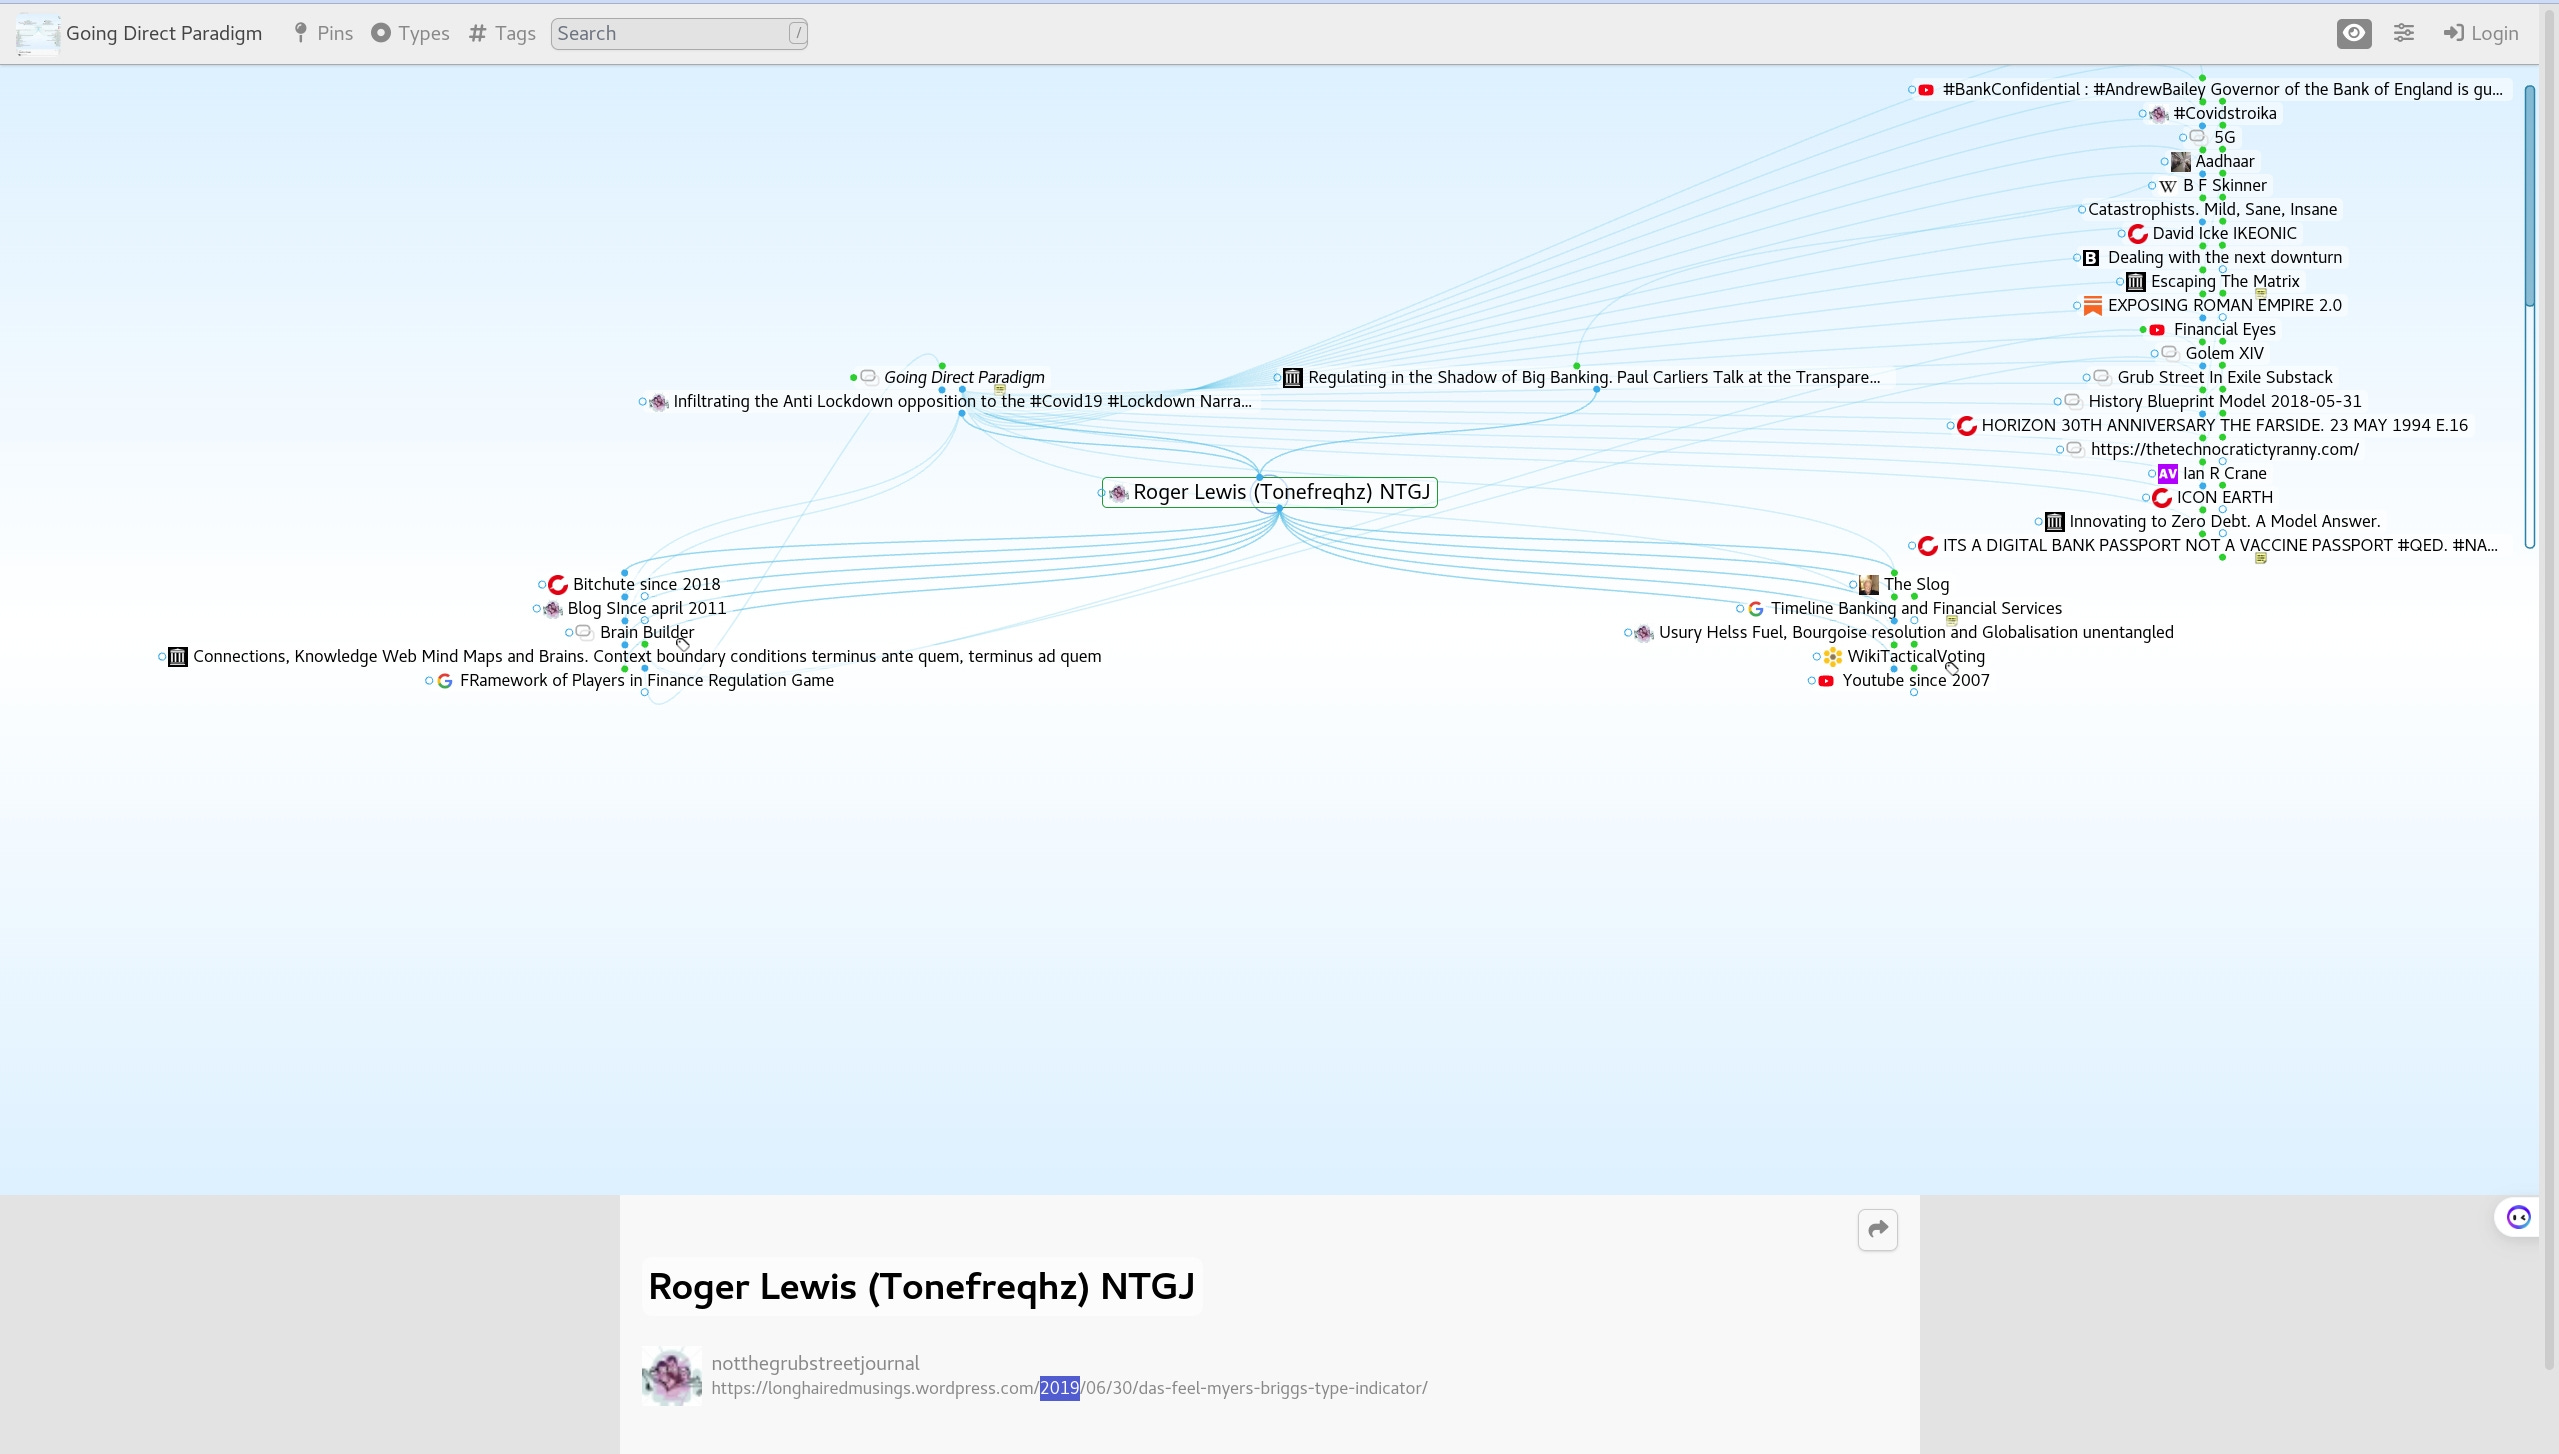
Task: Click red icon beside ICON EARTH
Action: click(x=2162, y=498)
